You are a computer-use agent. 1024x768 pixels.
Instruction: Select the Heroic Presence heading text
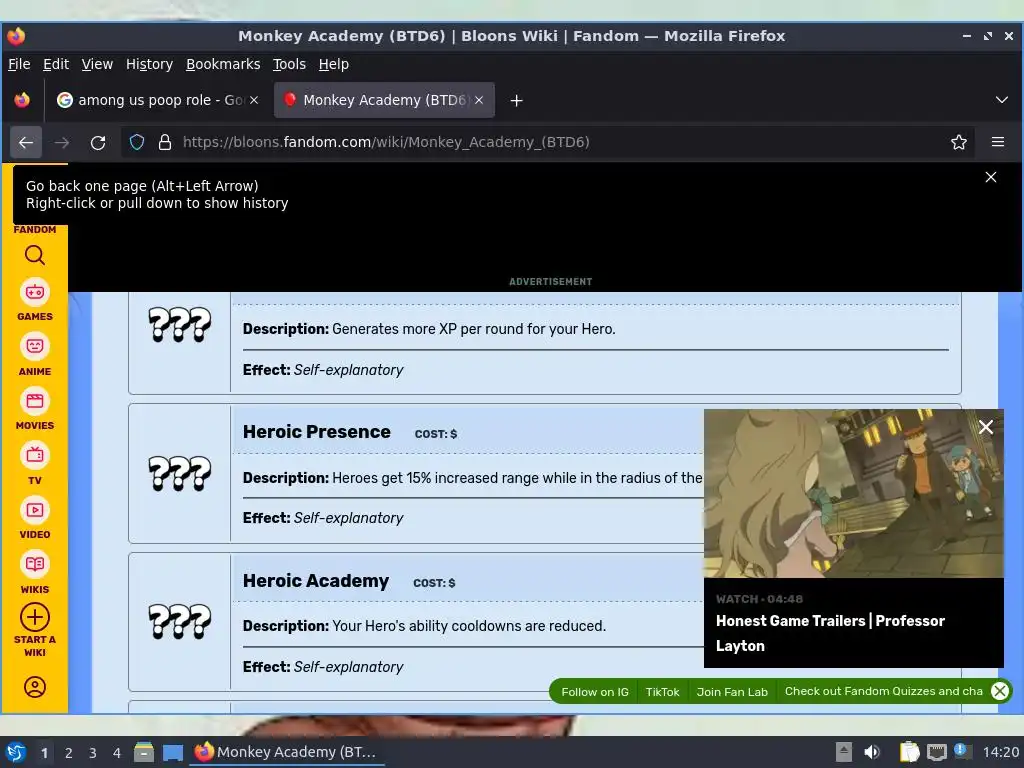[317, 432]
